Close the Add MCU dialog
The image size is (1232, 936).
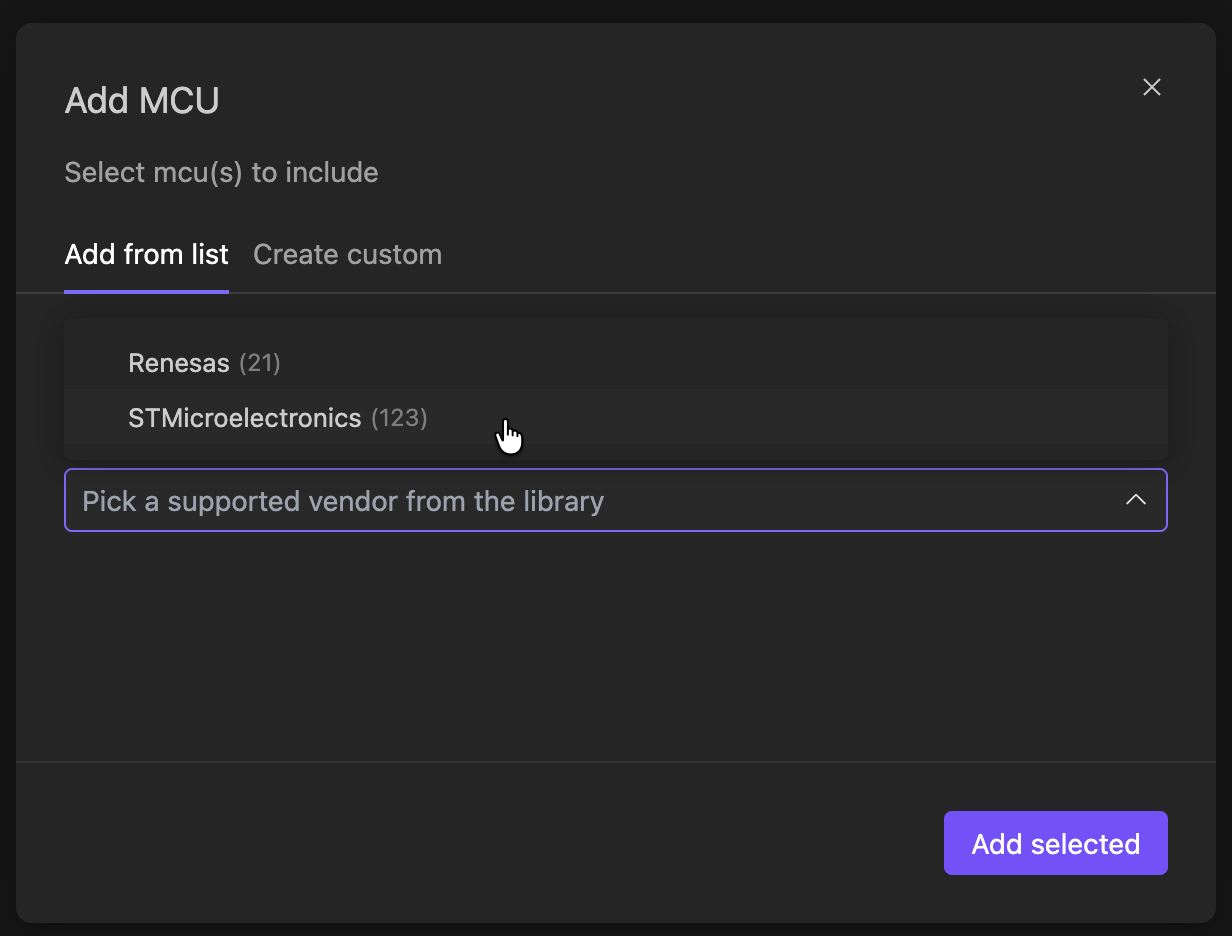(x=1152, y=87)
